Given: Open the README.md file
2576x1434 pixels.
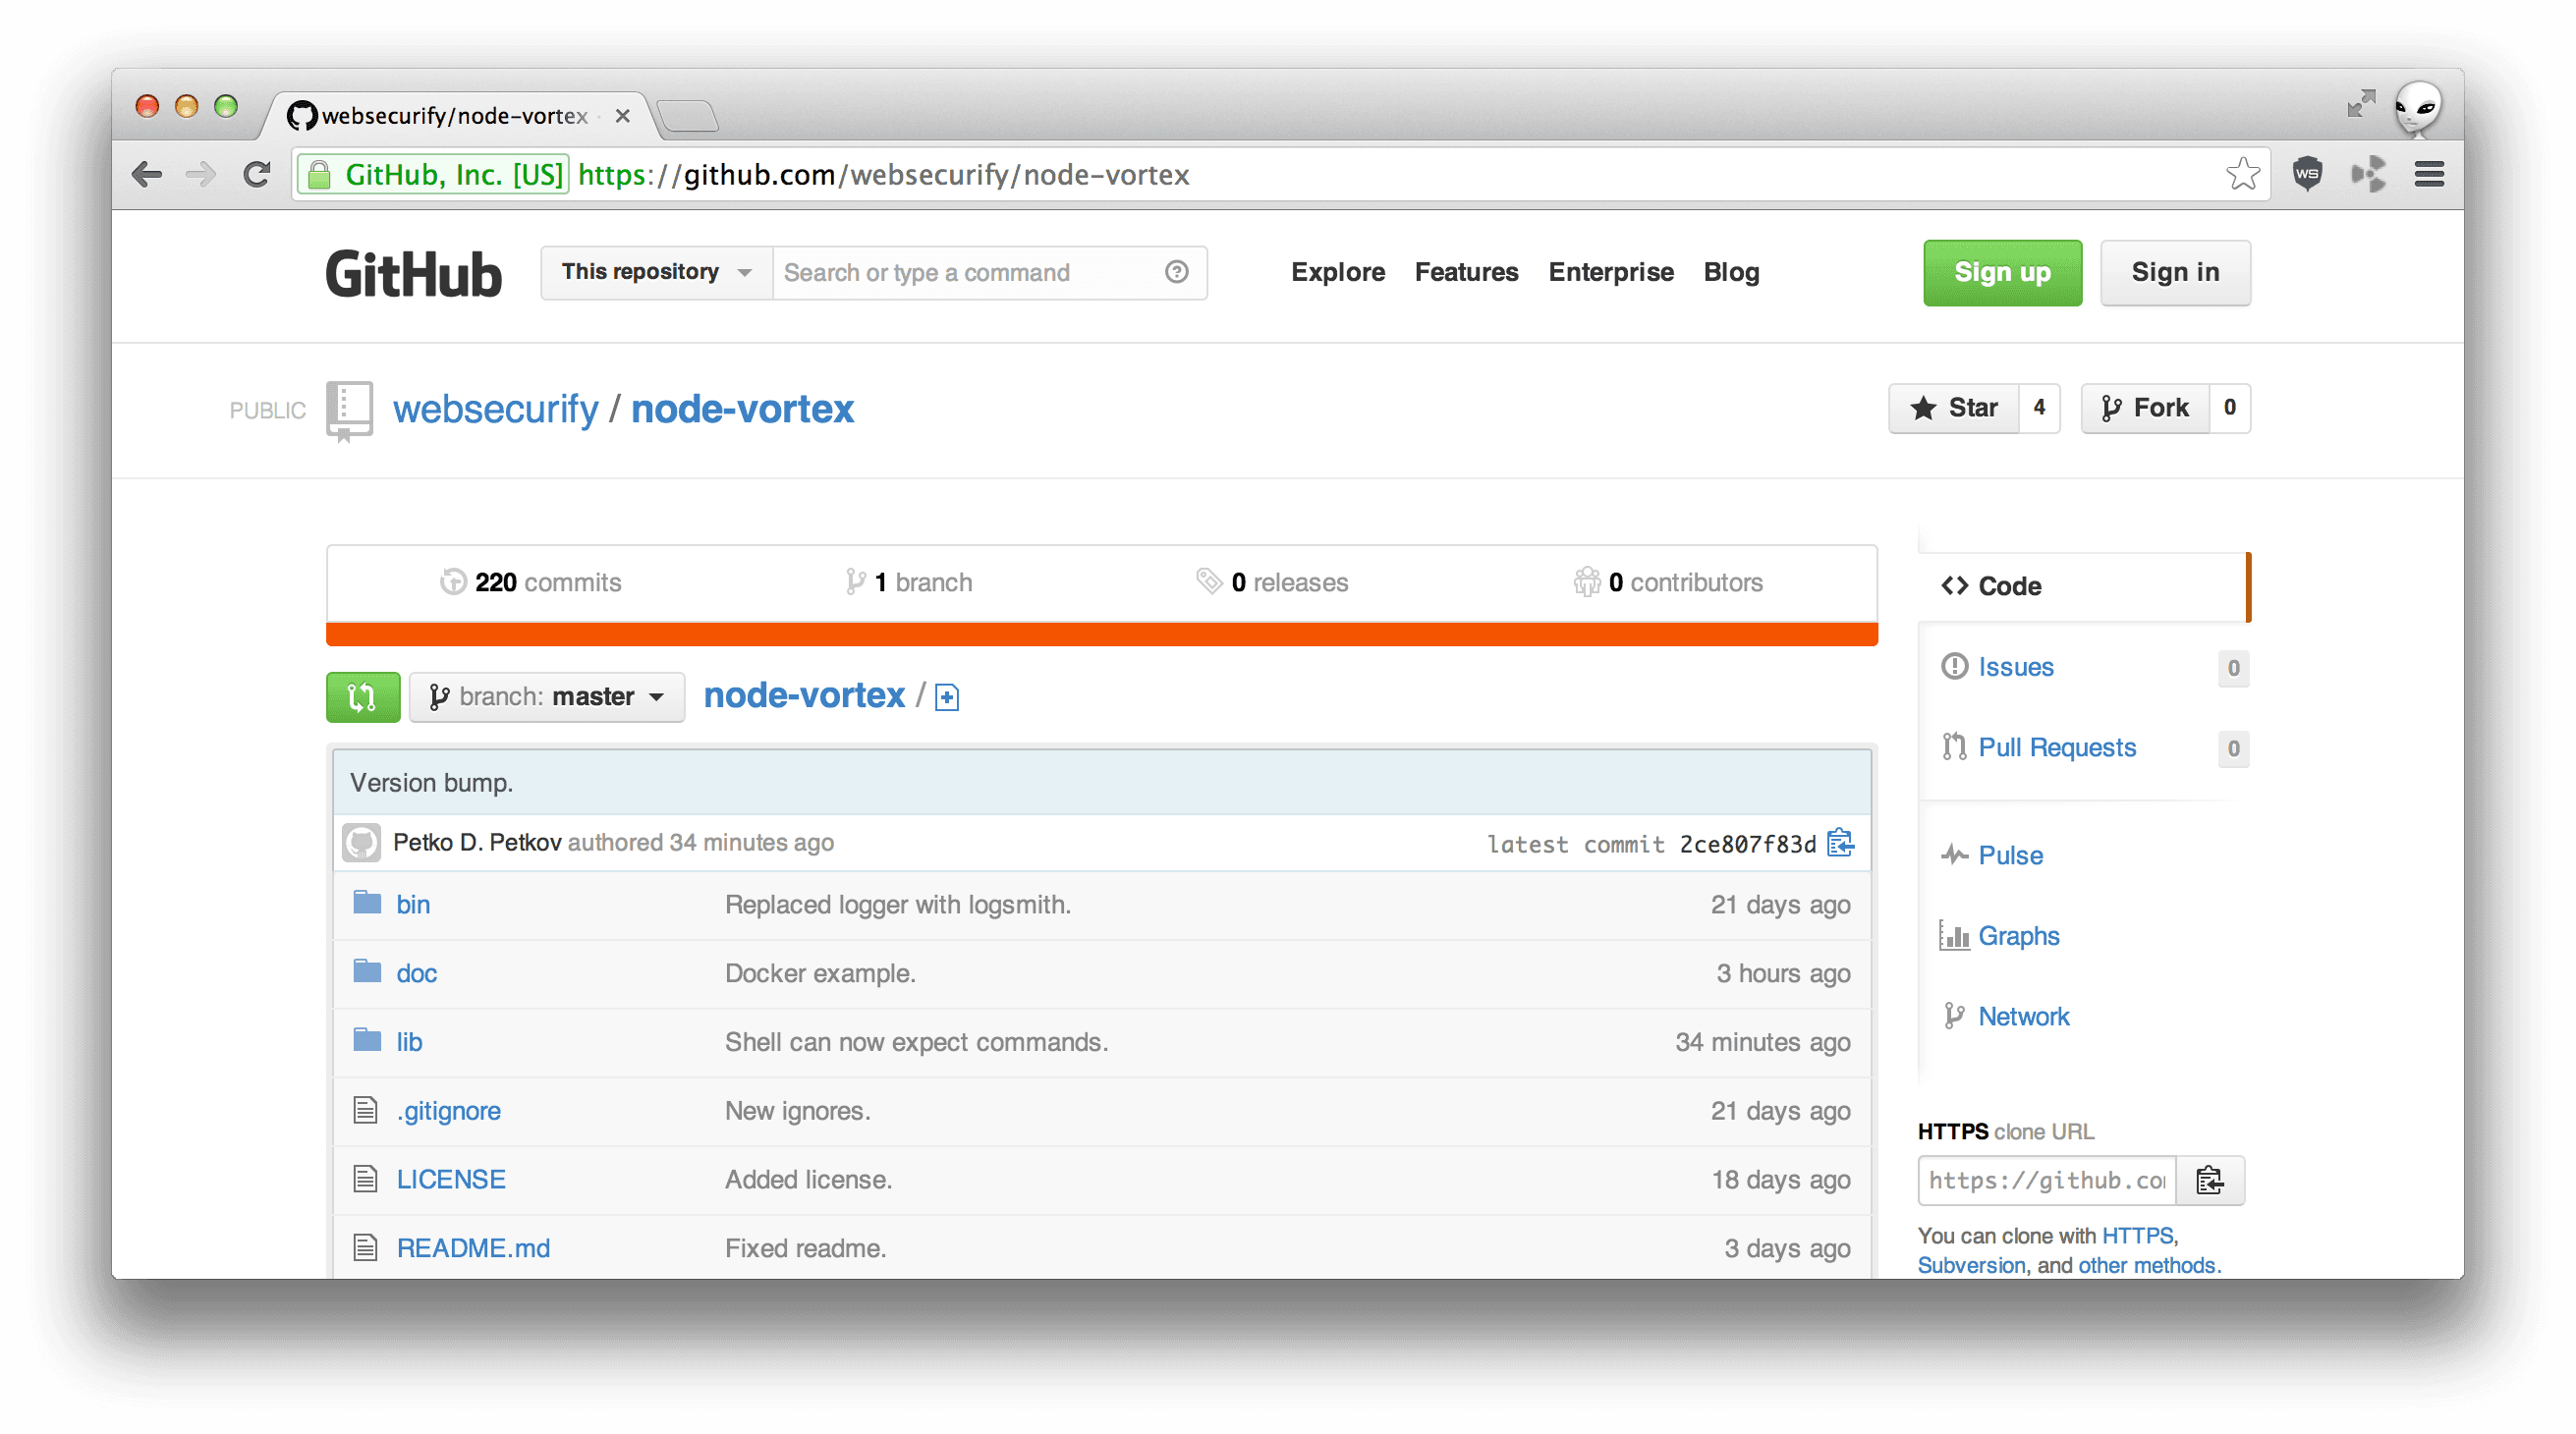Looking at the screenshot, I should coord(473,1248).
